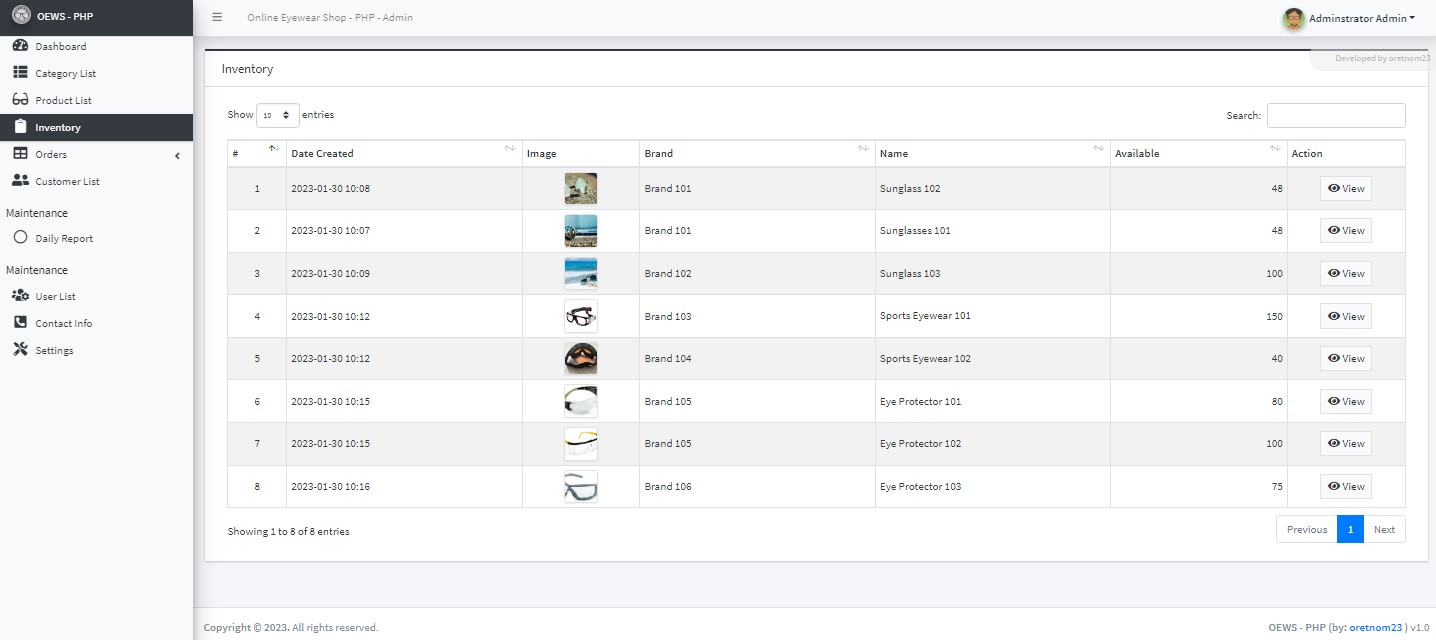Viewport: 1436px width, 640px height.
Task: View inventory for Sunglass 103
Action: pyautogui.click(x=1346, y=273)
